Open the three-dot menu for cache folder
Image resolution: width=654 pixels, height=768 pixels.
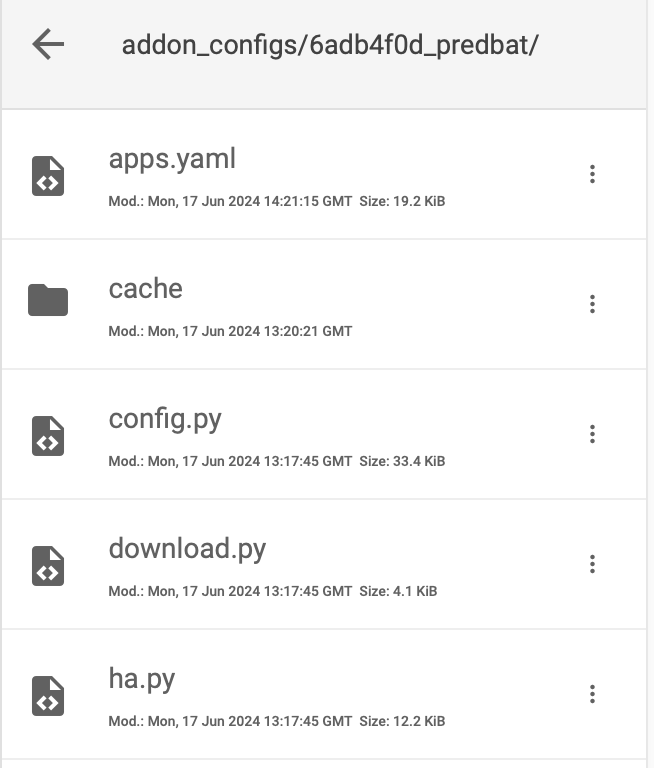tap(592, 304)
